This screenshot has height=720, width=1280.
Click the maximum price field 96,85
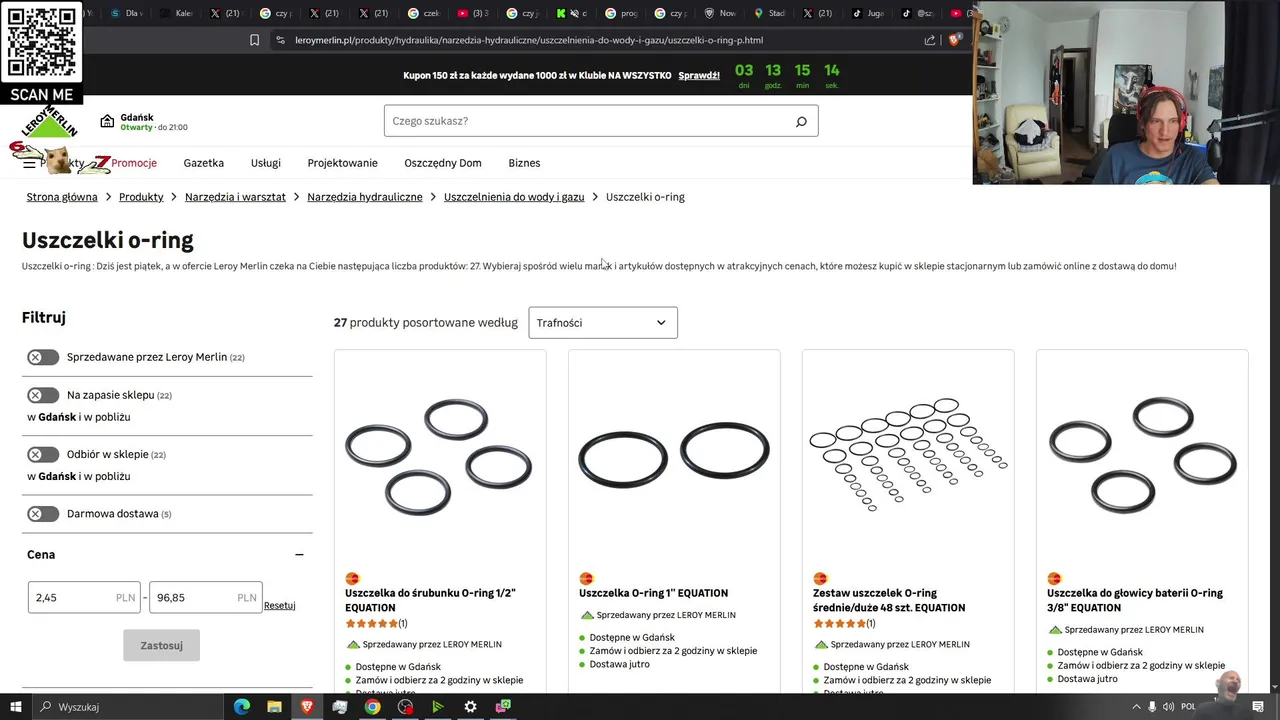pos(205,598)
